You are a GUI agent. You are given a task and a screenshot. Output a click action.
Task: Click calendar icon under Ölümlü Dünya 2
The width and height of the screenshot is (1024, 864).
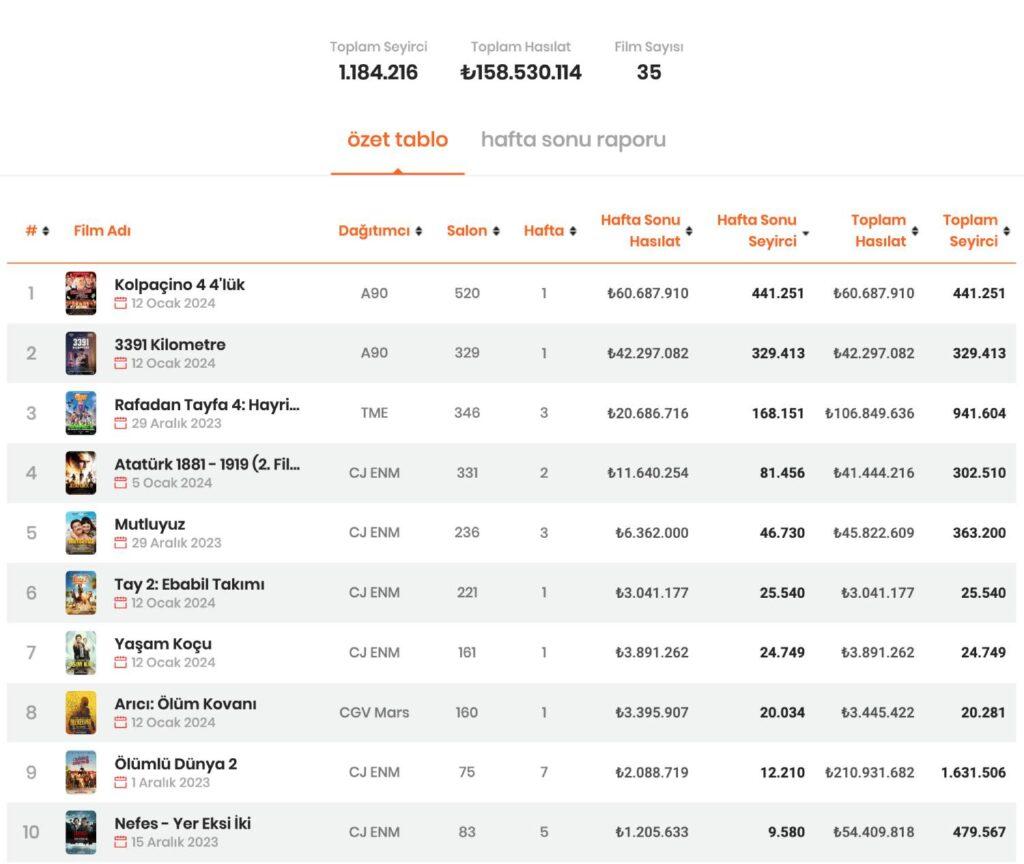click(121, 783)
